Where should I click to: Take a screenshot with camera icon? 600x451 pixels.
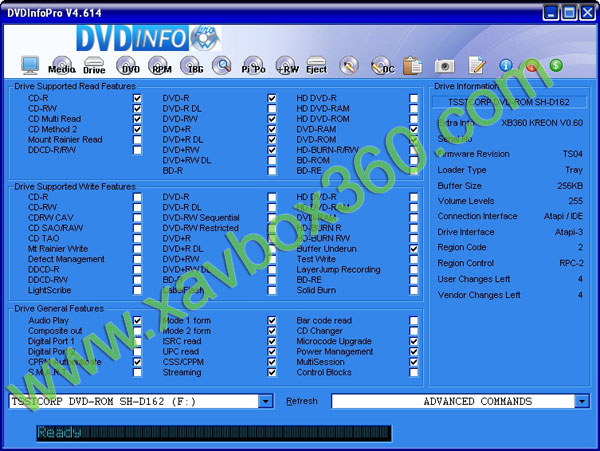click(x=444, y=66)
